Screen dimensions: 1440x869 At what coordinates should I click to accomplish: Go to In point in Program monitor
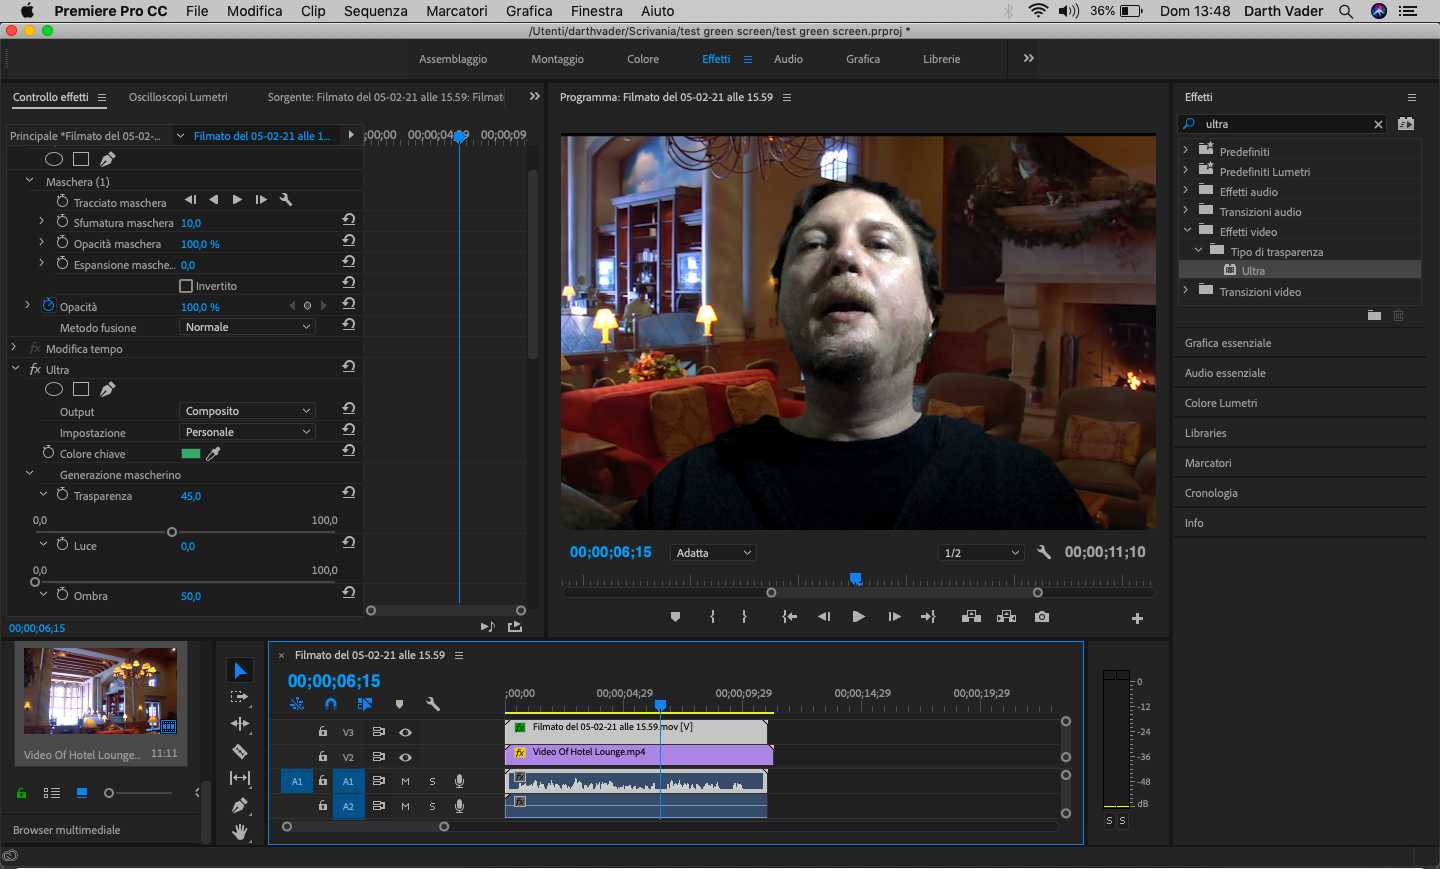pos(790,617)
